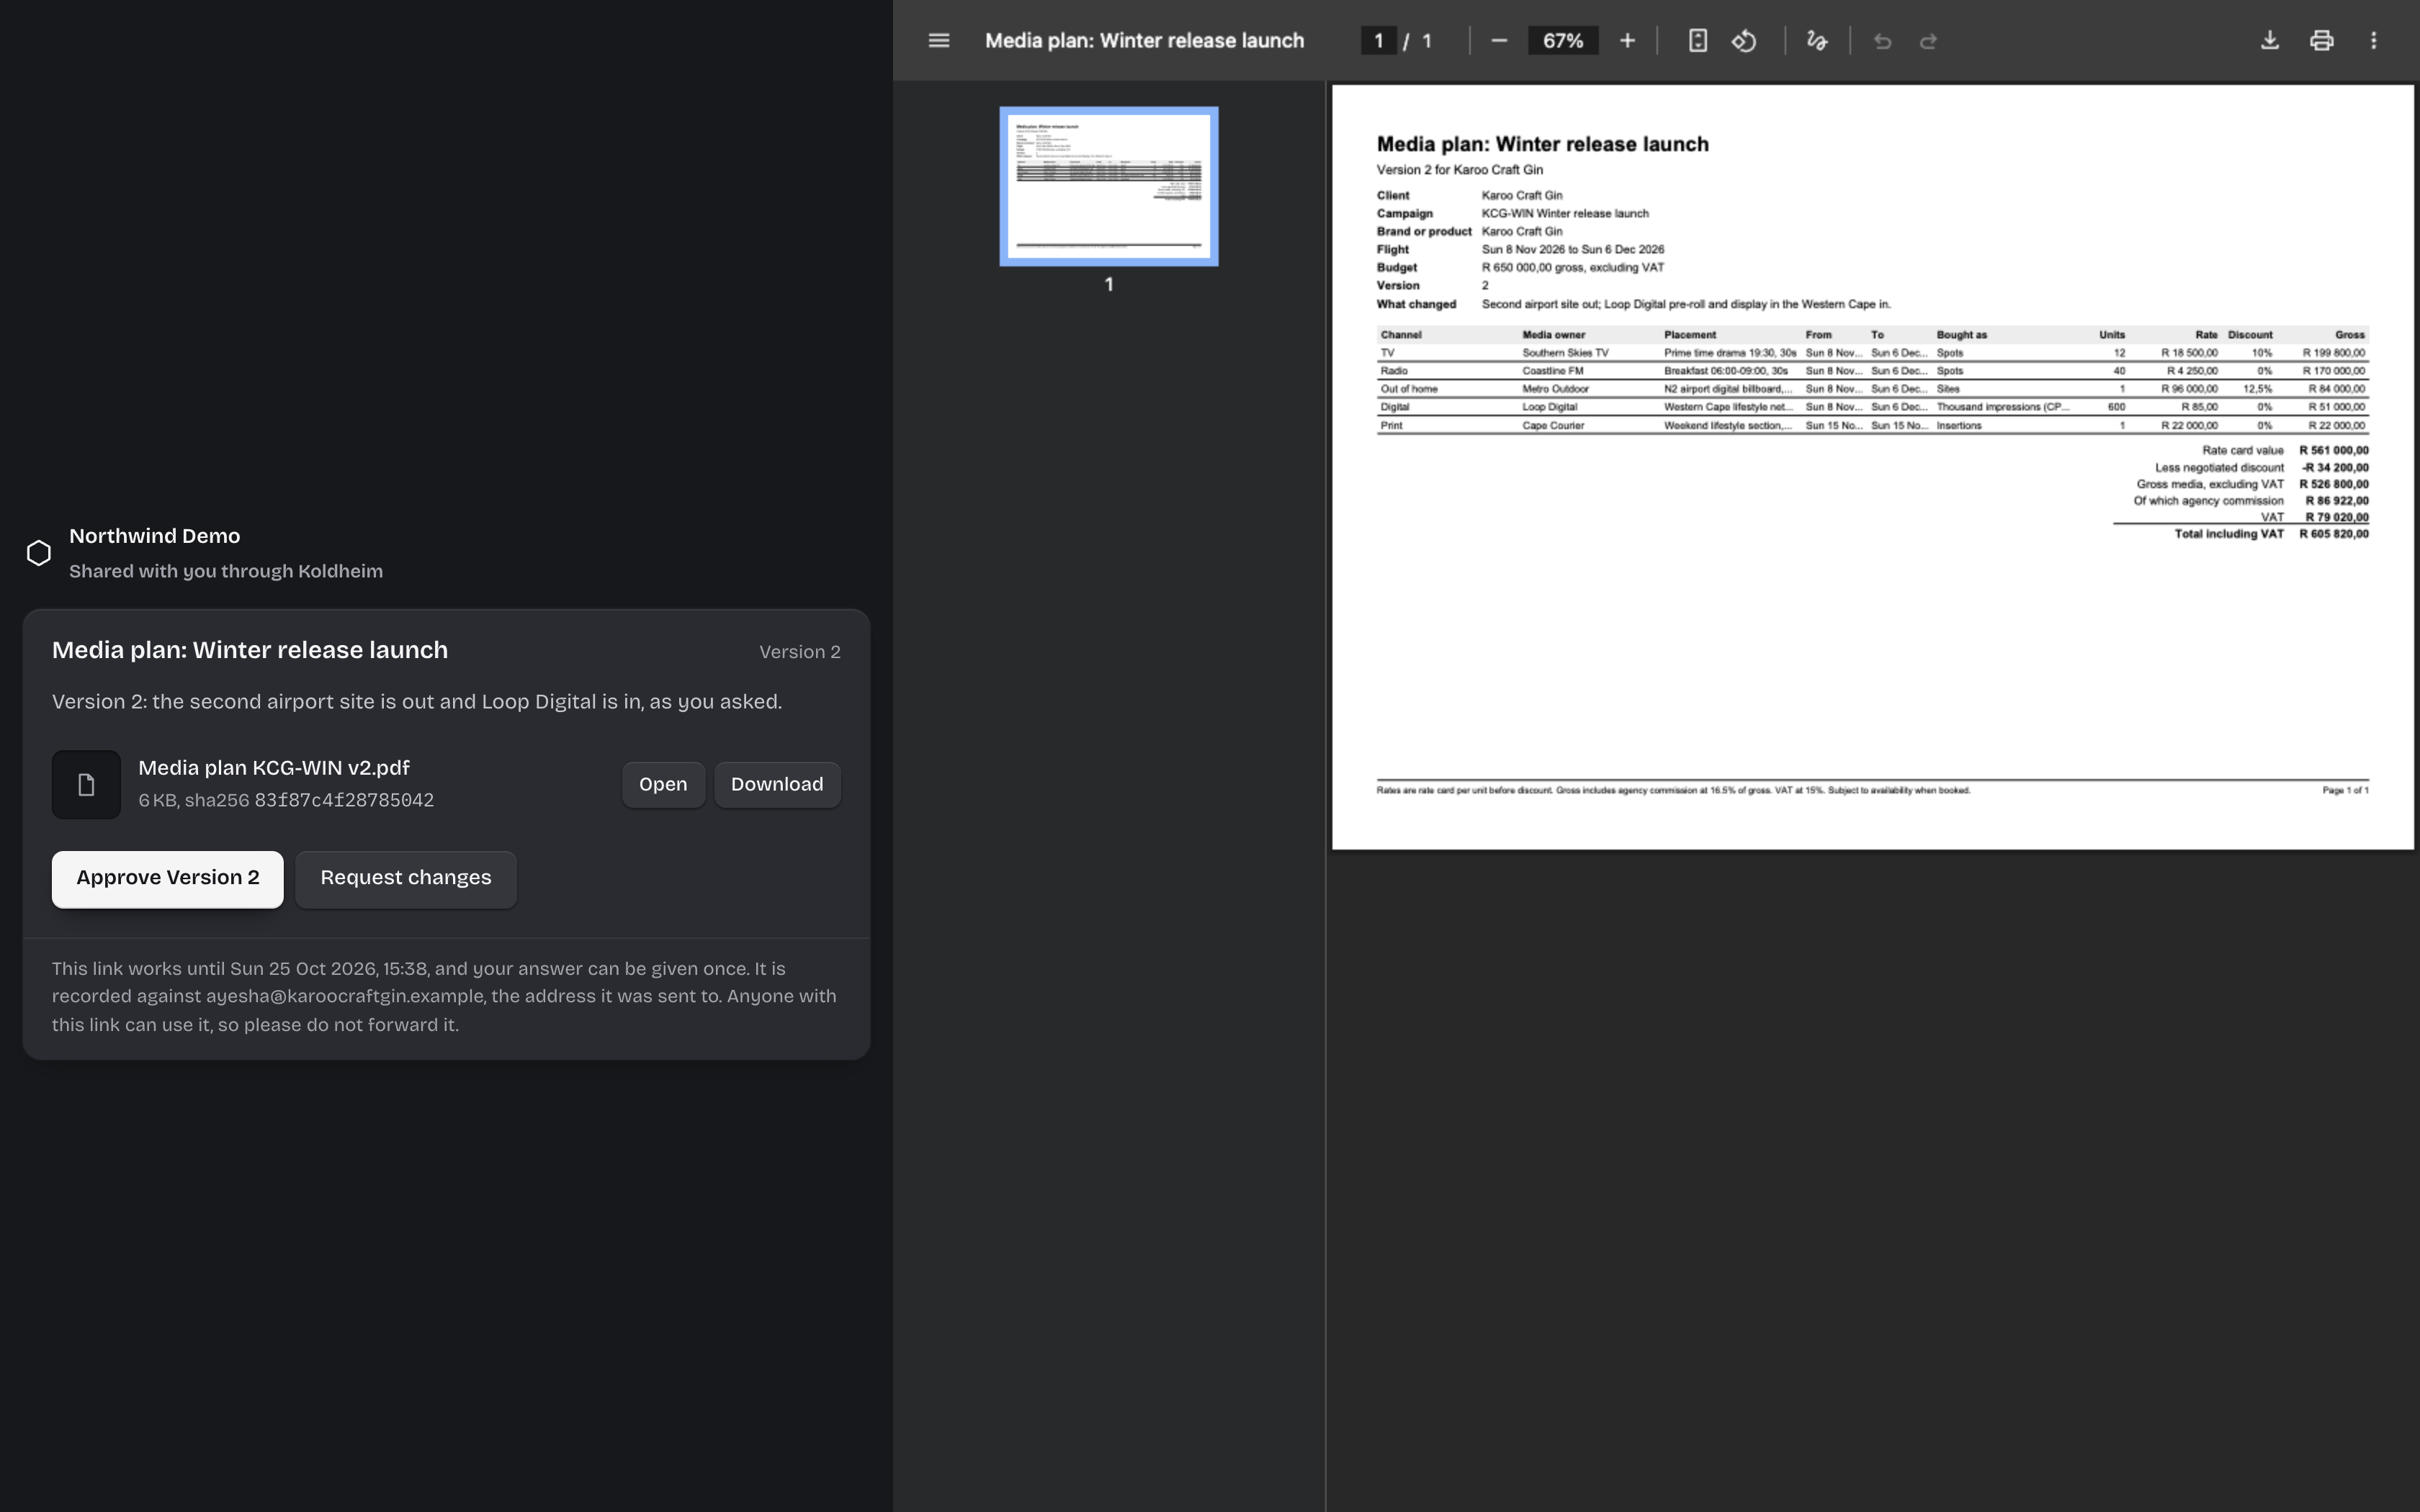Click the 'R 561 000,00' rate card value
The width and height of the screenshot is (2420, 1512).
click(x=2333, y=451)
